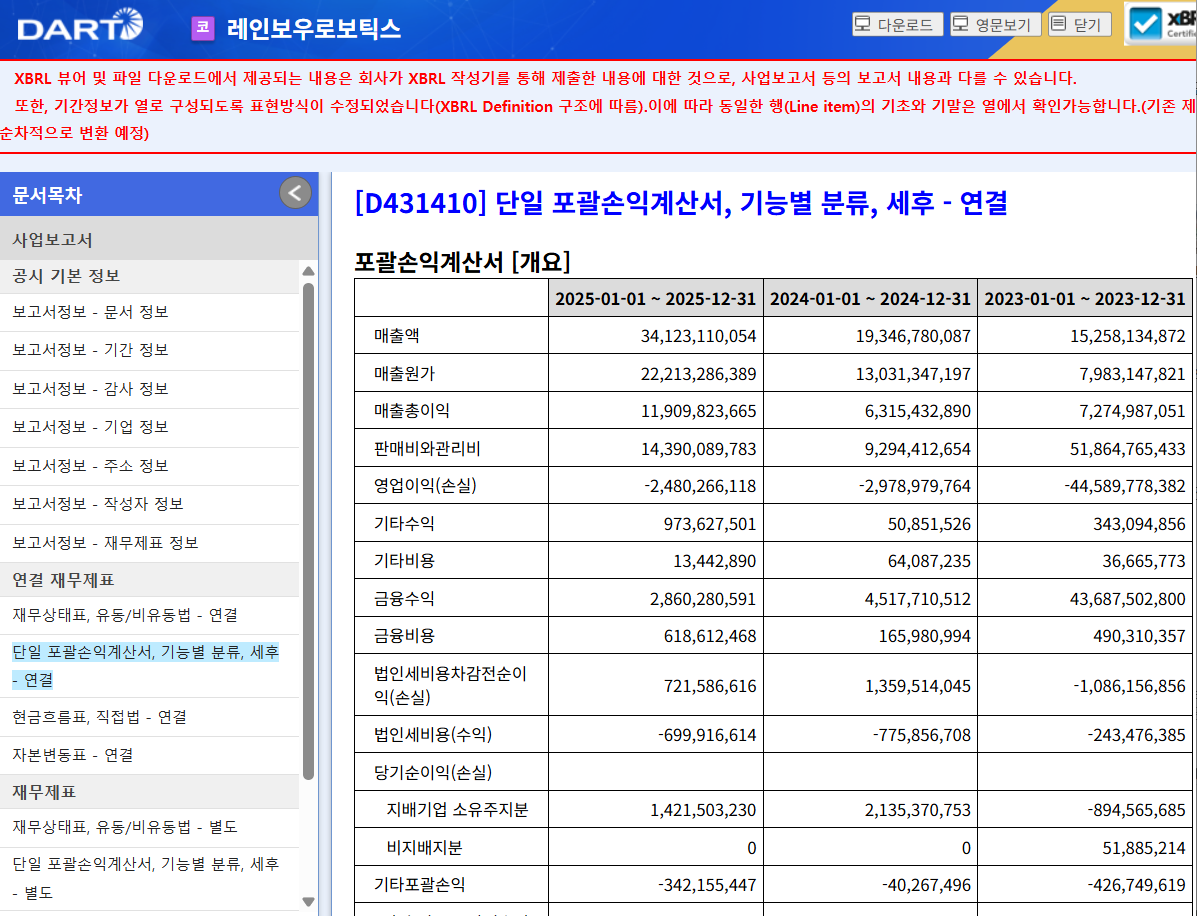Click the 34,123,110,054 sales value

[699, 336]
